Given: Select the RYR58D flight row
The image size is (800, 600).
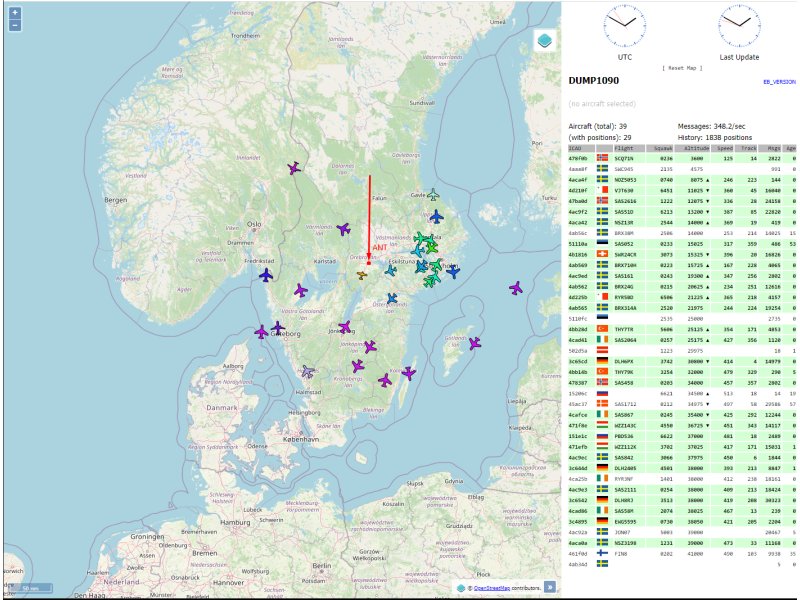Looking at the screenshot, I should coord(682,297).
